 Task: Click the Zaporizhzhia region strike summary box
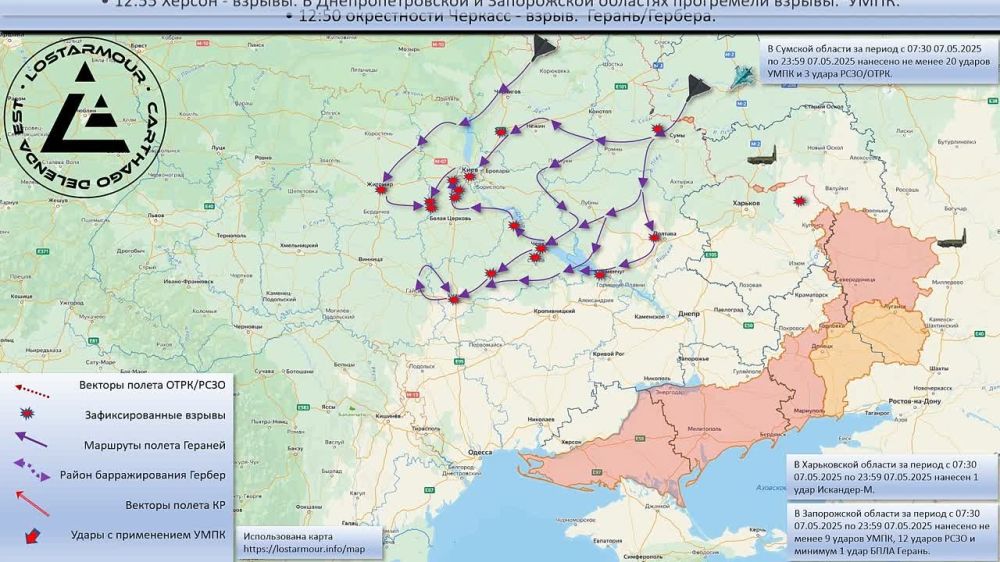(890, 530)
